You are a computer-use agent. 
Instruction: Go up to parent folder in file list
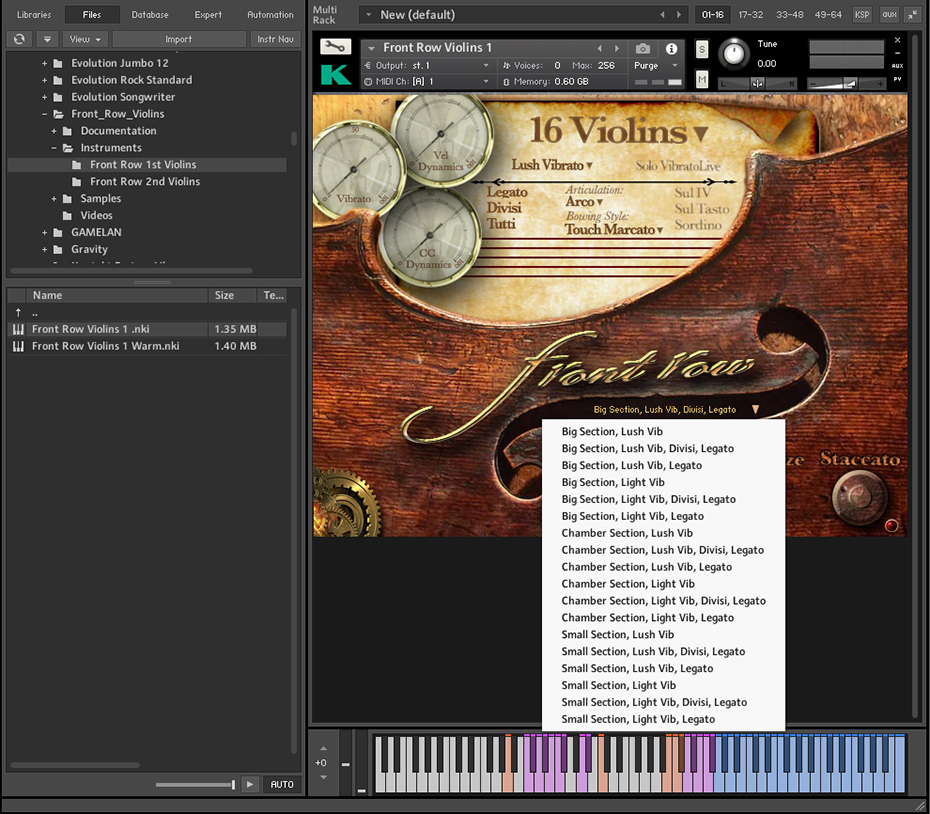pos(18,312)
